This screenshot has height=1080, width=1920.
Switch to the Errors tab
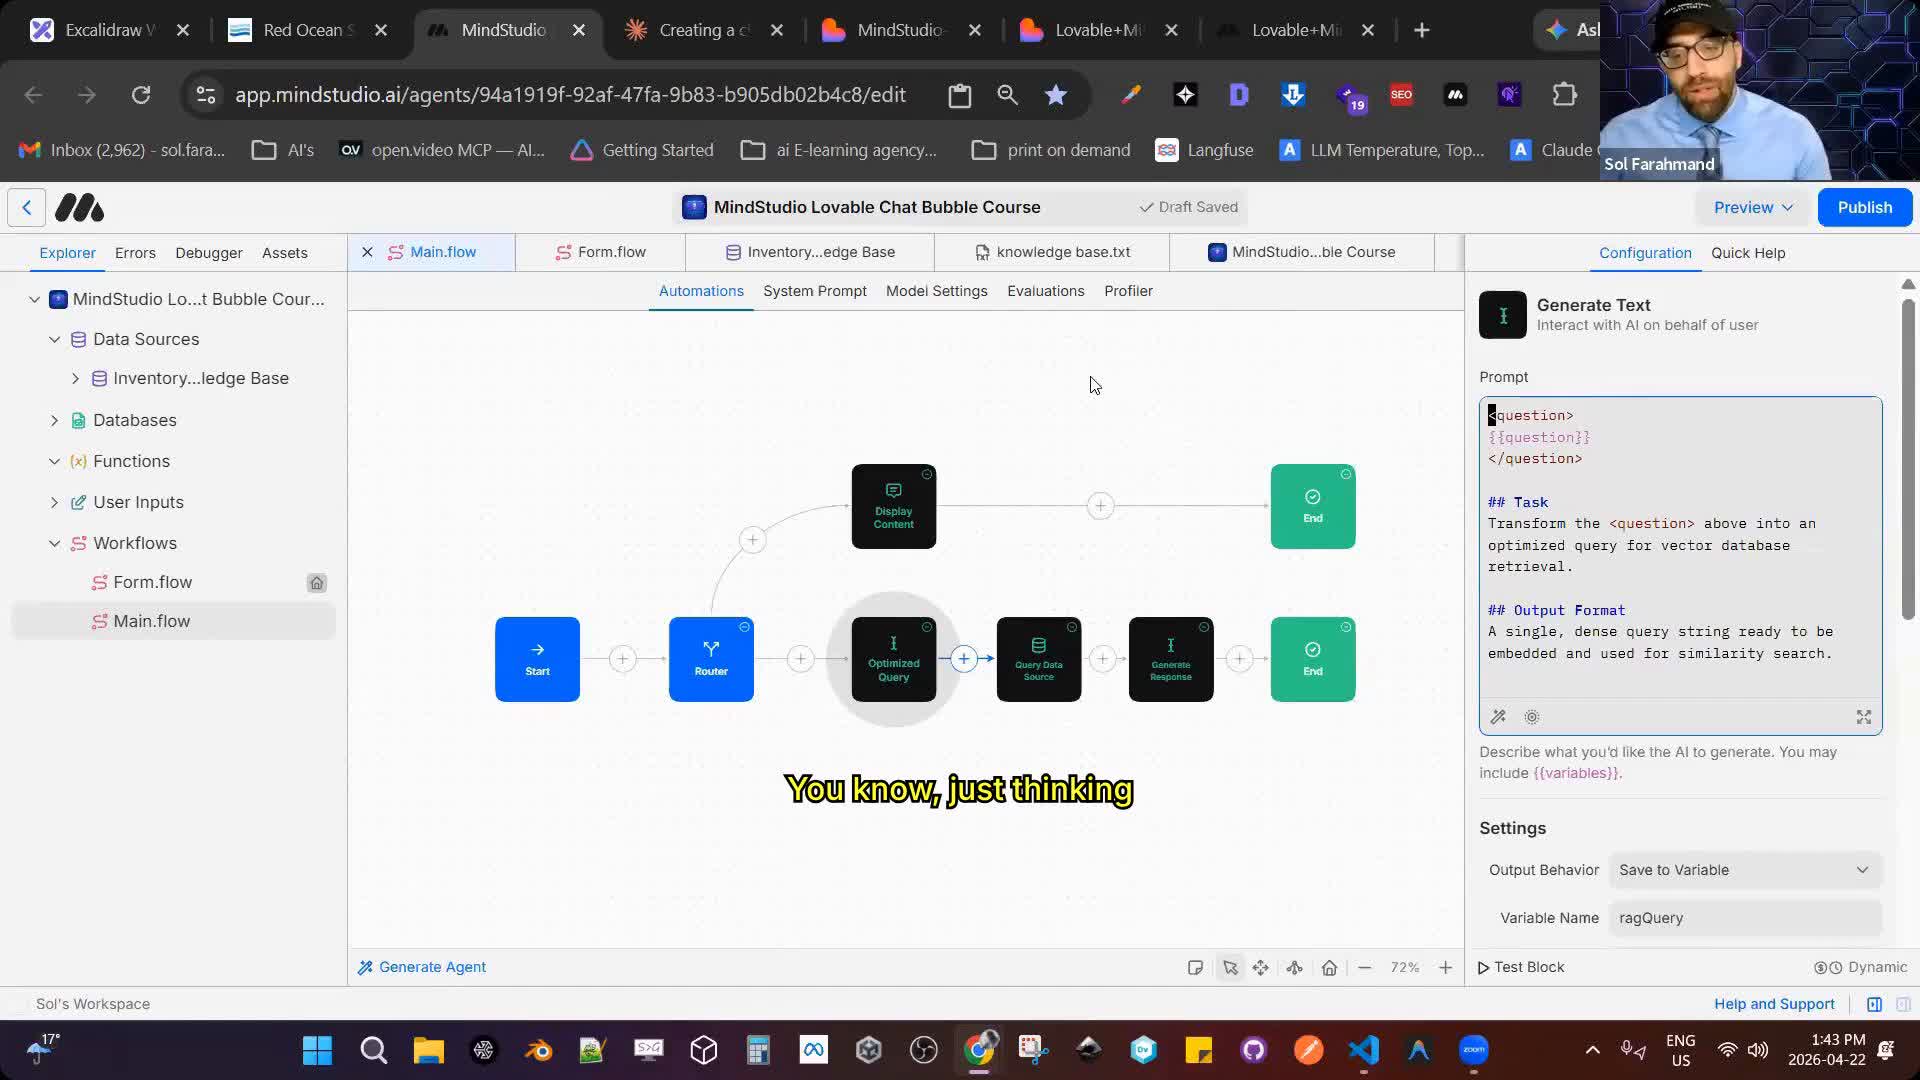(x=135, y=253)
